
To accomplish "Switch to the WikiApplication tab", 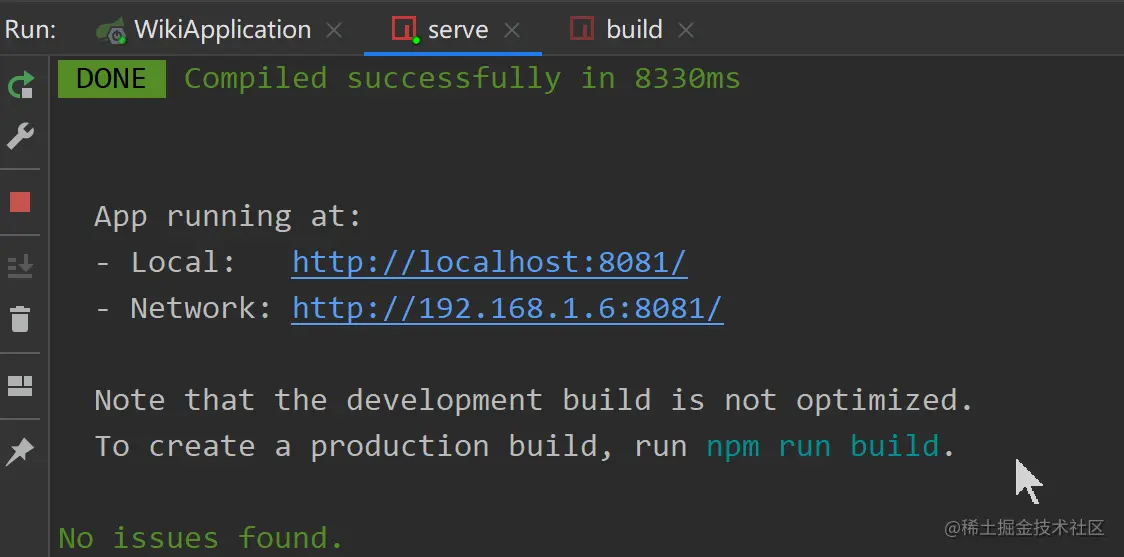I will 222,30.
